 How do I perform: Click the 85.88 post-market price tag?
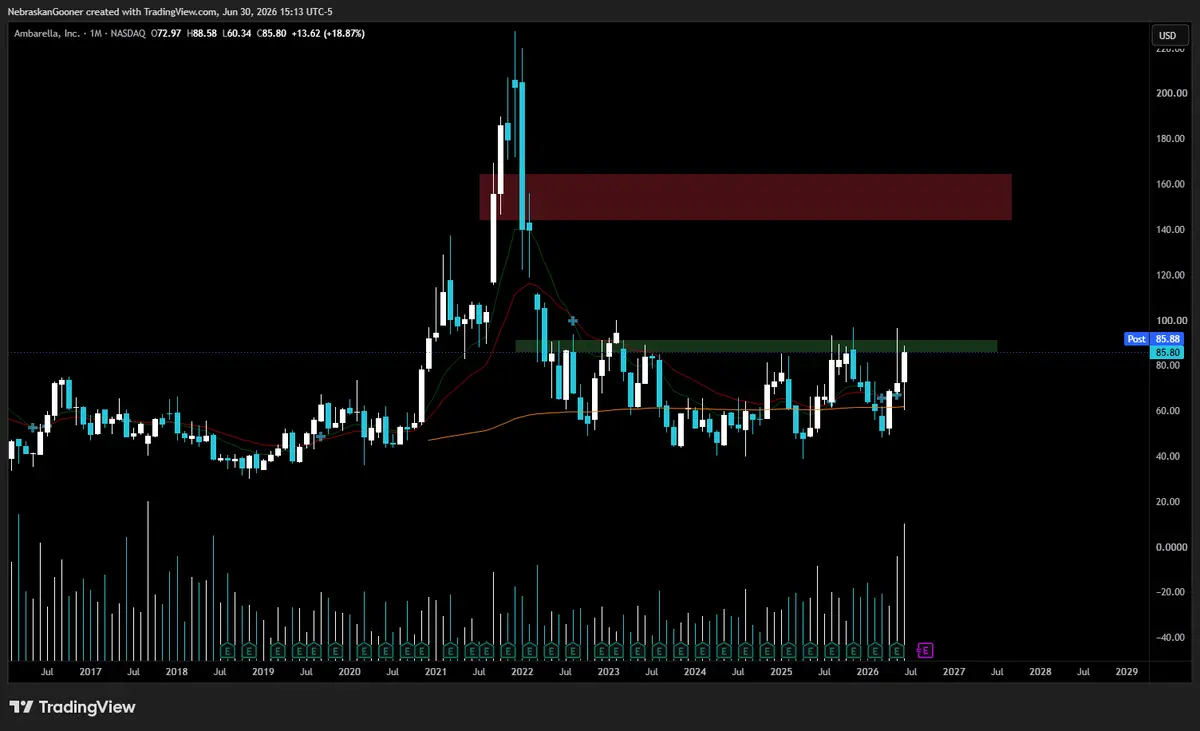click(x=1168, y=339)
